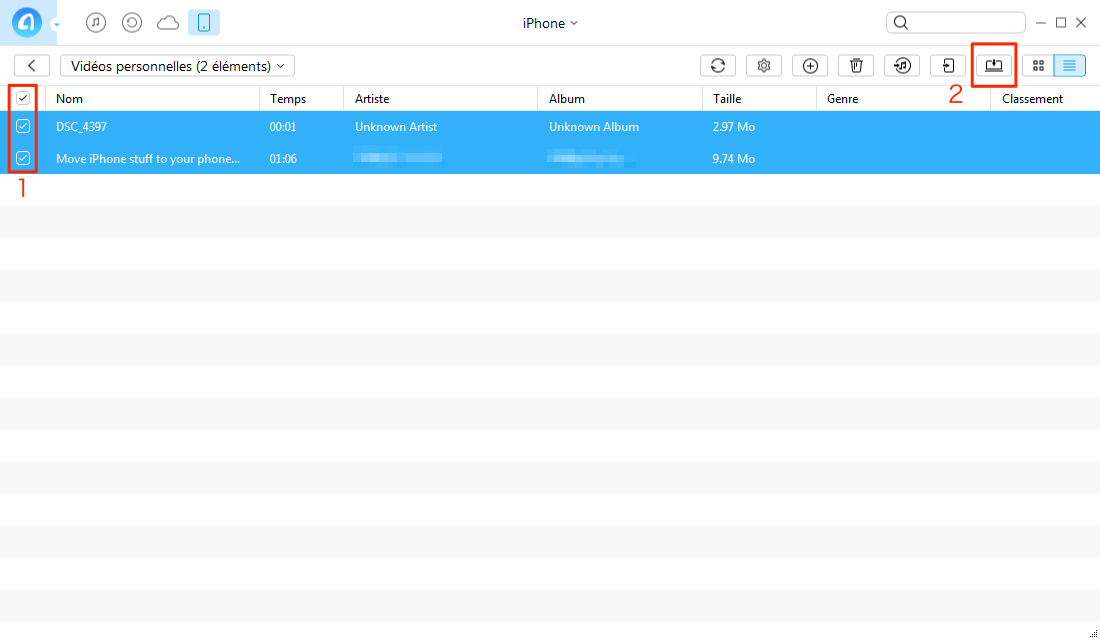The height and width of the screenshot is (640, 1100).
Task: Expand the iPhone device dropdown
Action: pos(550,23)
